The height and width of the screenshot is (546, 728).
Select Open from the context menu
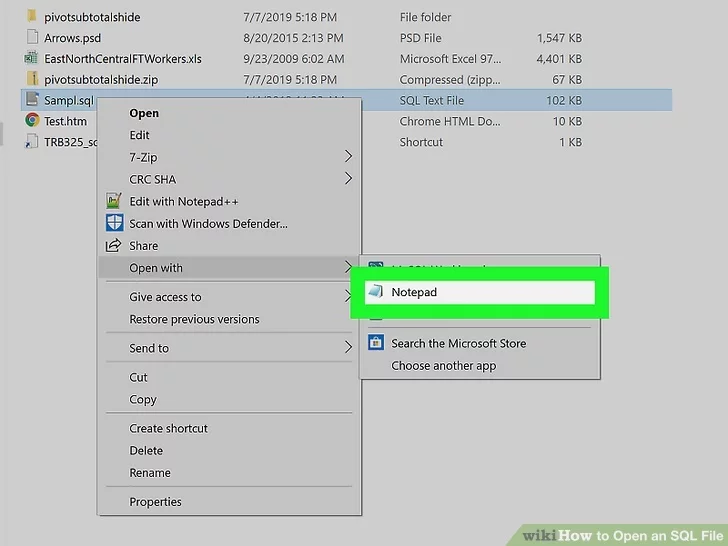click(144, 113)
